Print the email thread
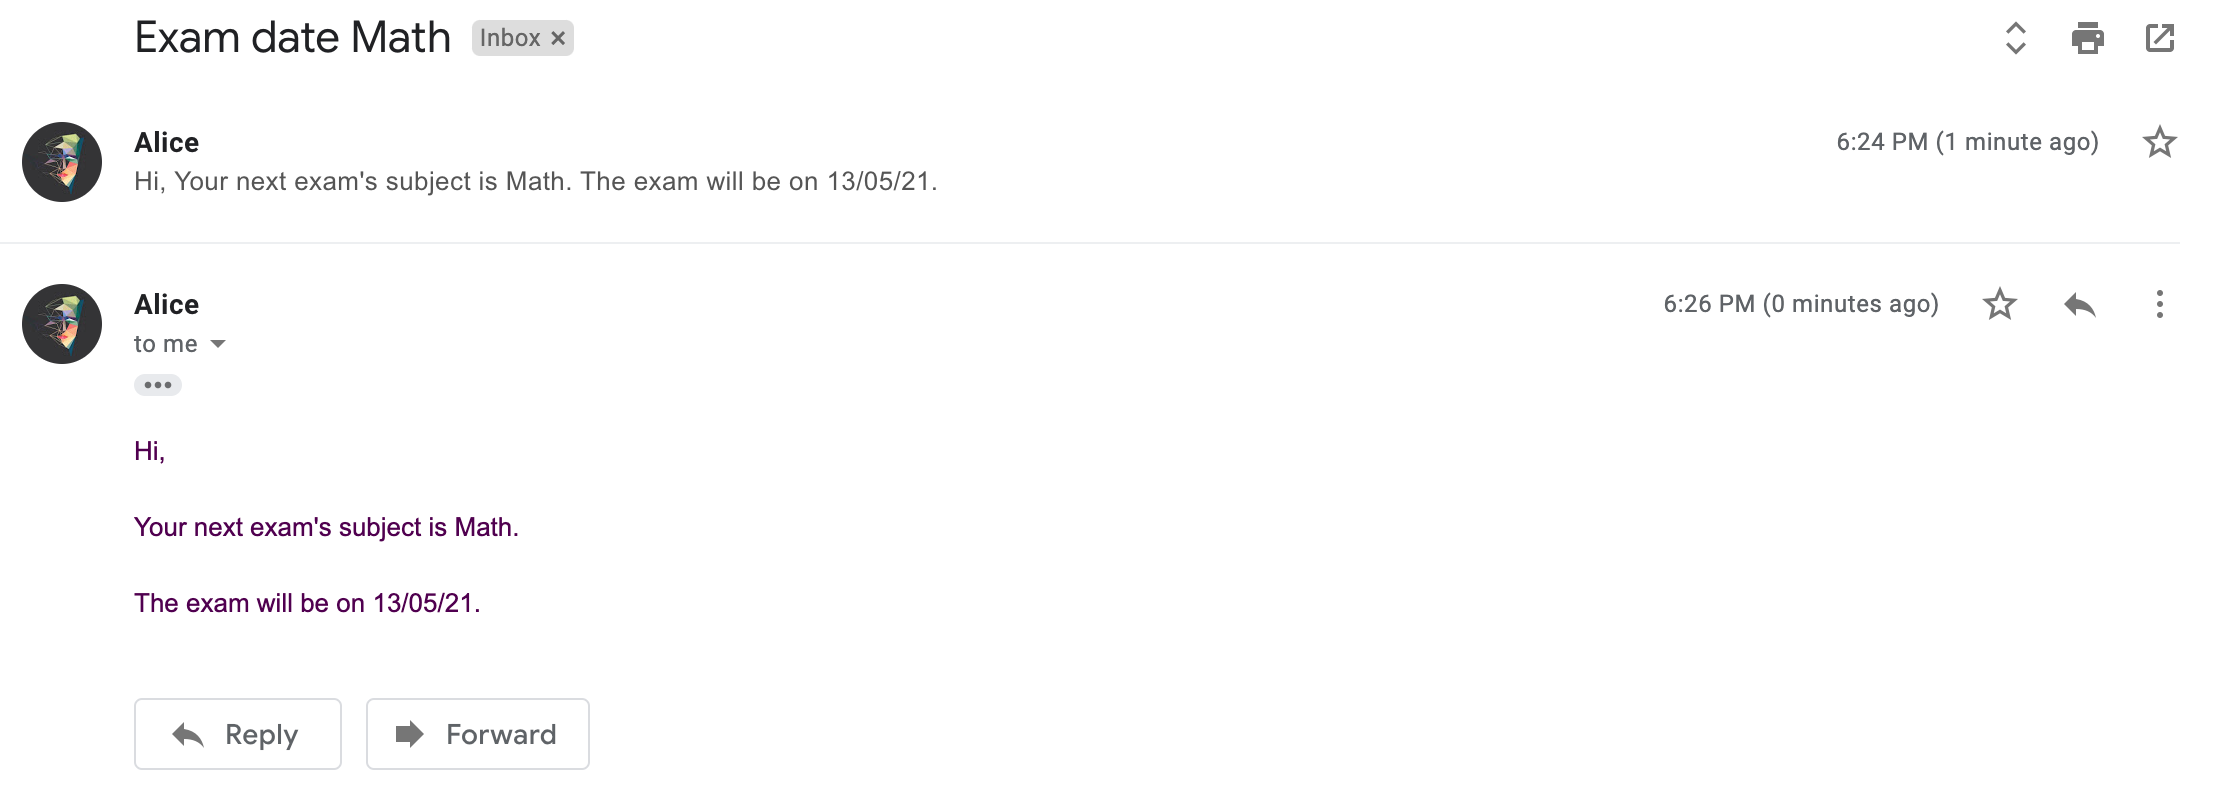The height and width of the screenshot is (792, 2230). [2087, 38]
